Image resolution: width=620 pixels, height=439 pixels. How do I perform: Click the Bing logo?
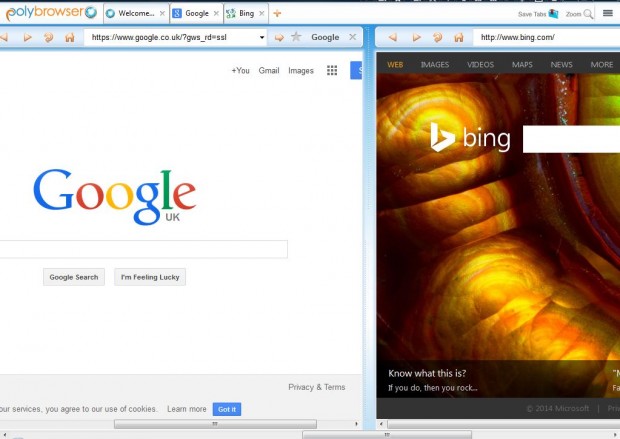pos(470,137)
